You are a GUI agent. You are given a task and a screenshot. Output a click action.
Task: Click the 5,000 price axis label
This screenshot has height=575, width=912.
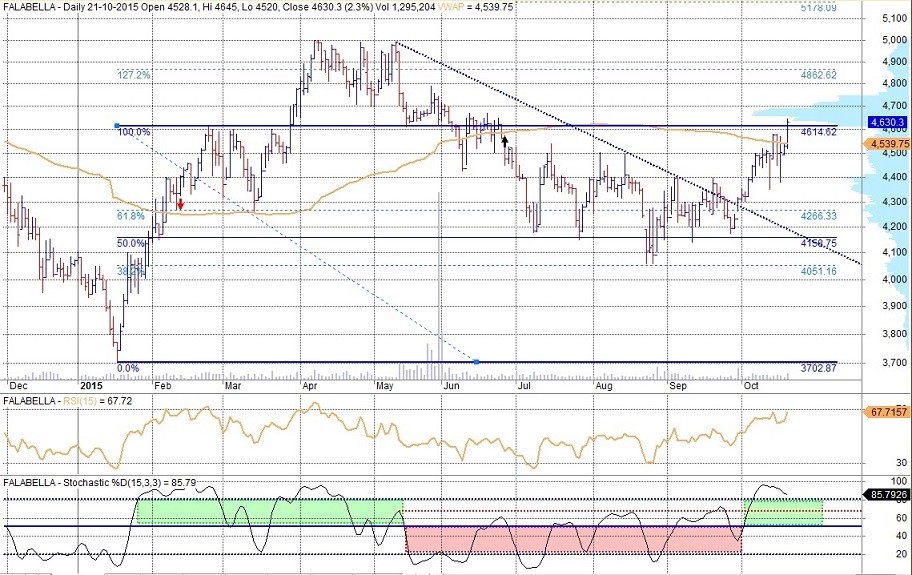pos(895,40)
